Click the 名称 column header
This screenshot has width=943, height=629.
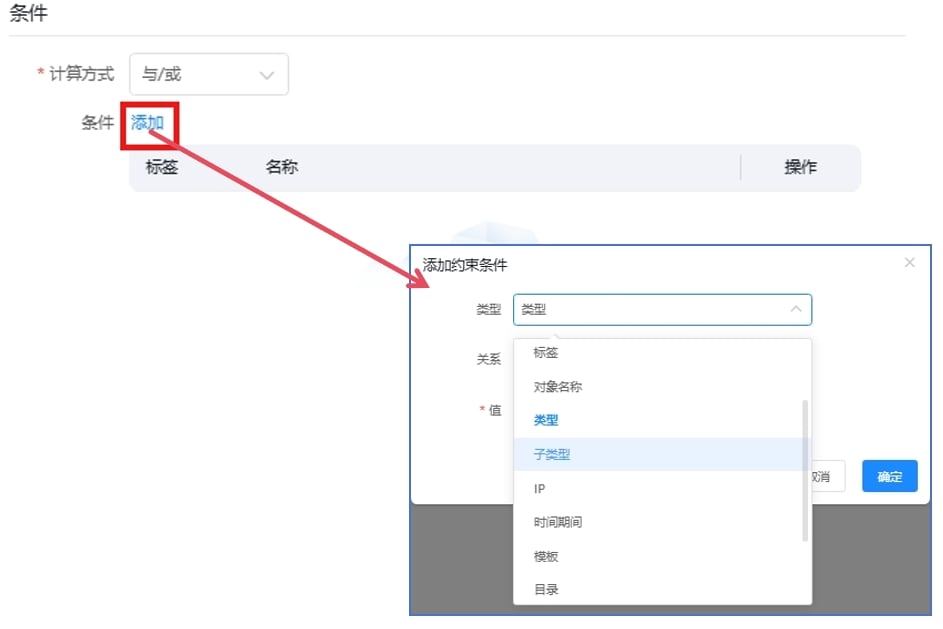281,167
